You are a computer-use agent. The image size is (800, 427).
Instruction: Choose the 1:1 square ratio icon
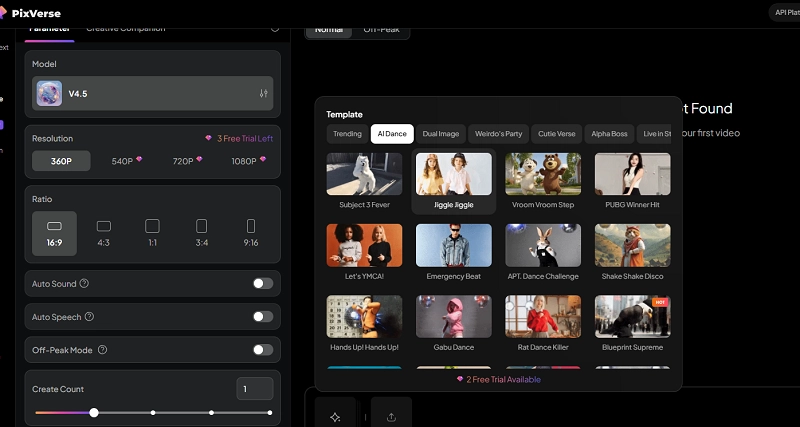(152, 226)
